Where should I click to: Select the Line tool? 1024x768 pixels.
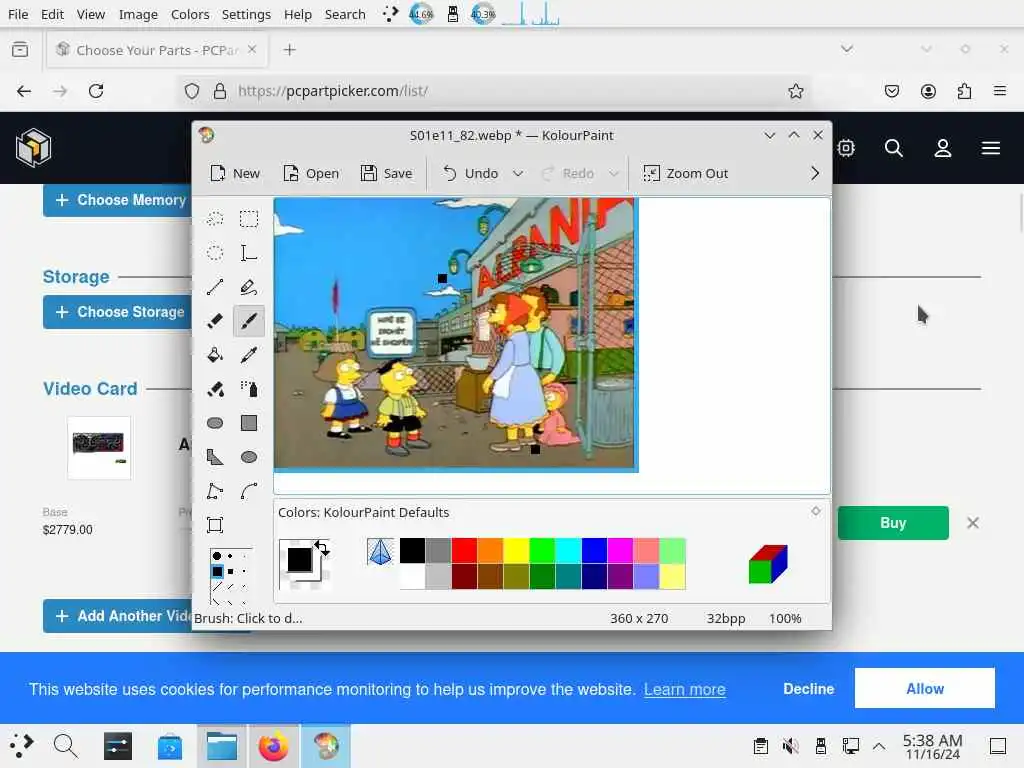[x=215, y=287]
